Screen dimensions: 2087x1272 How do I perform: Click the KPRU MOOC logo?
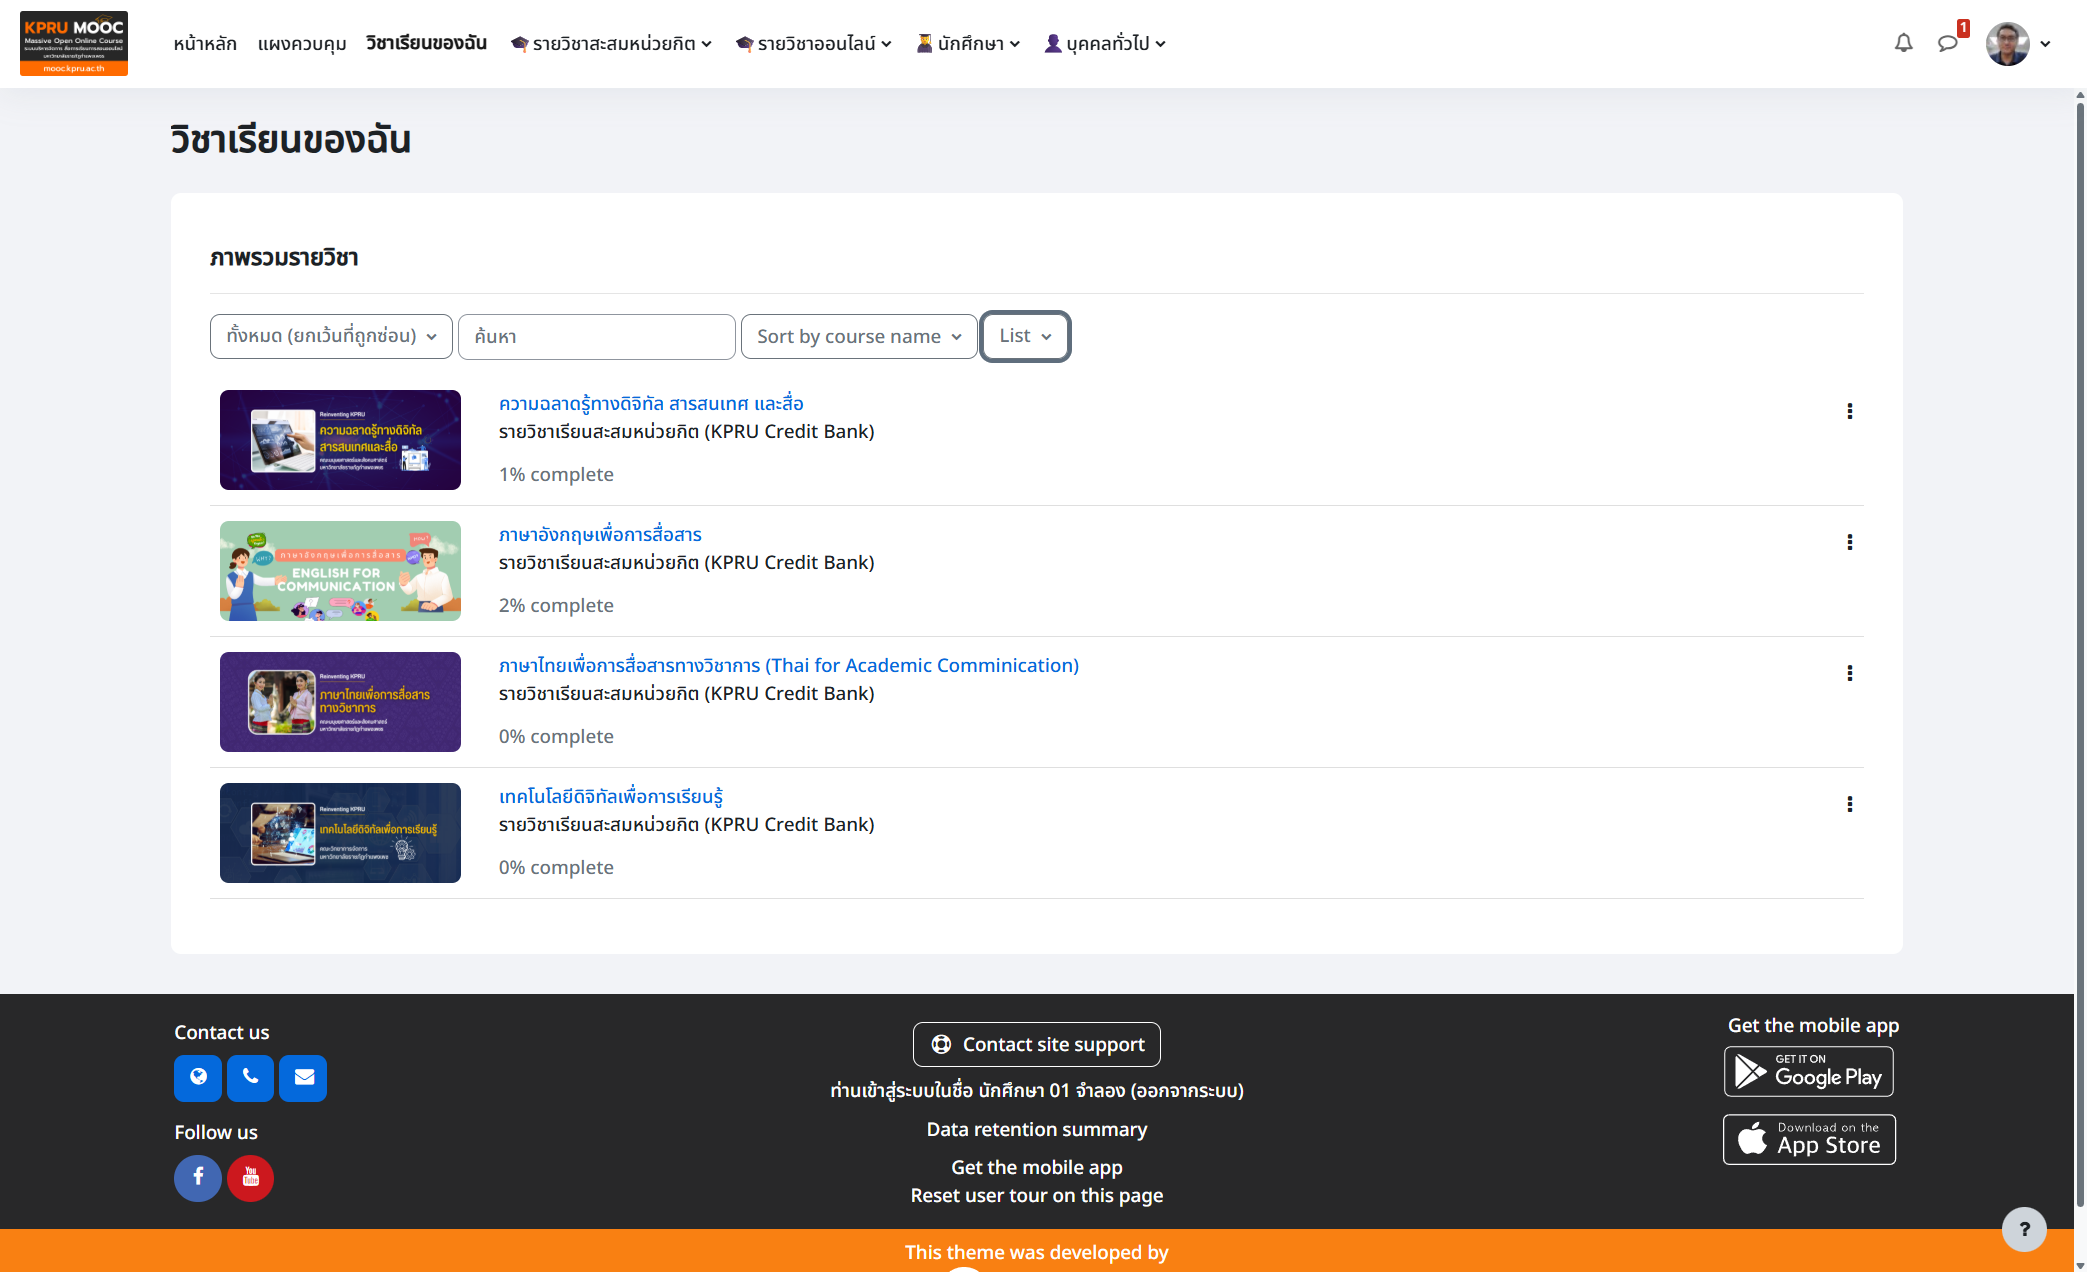tap(74, 43)
